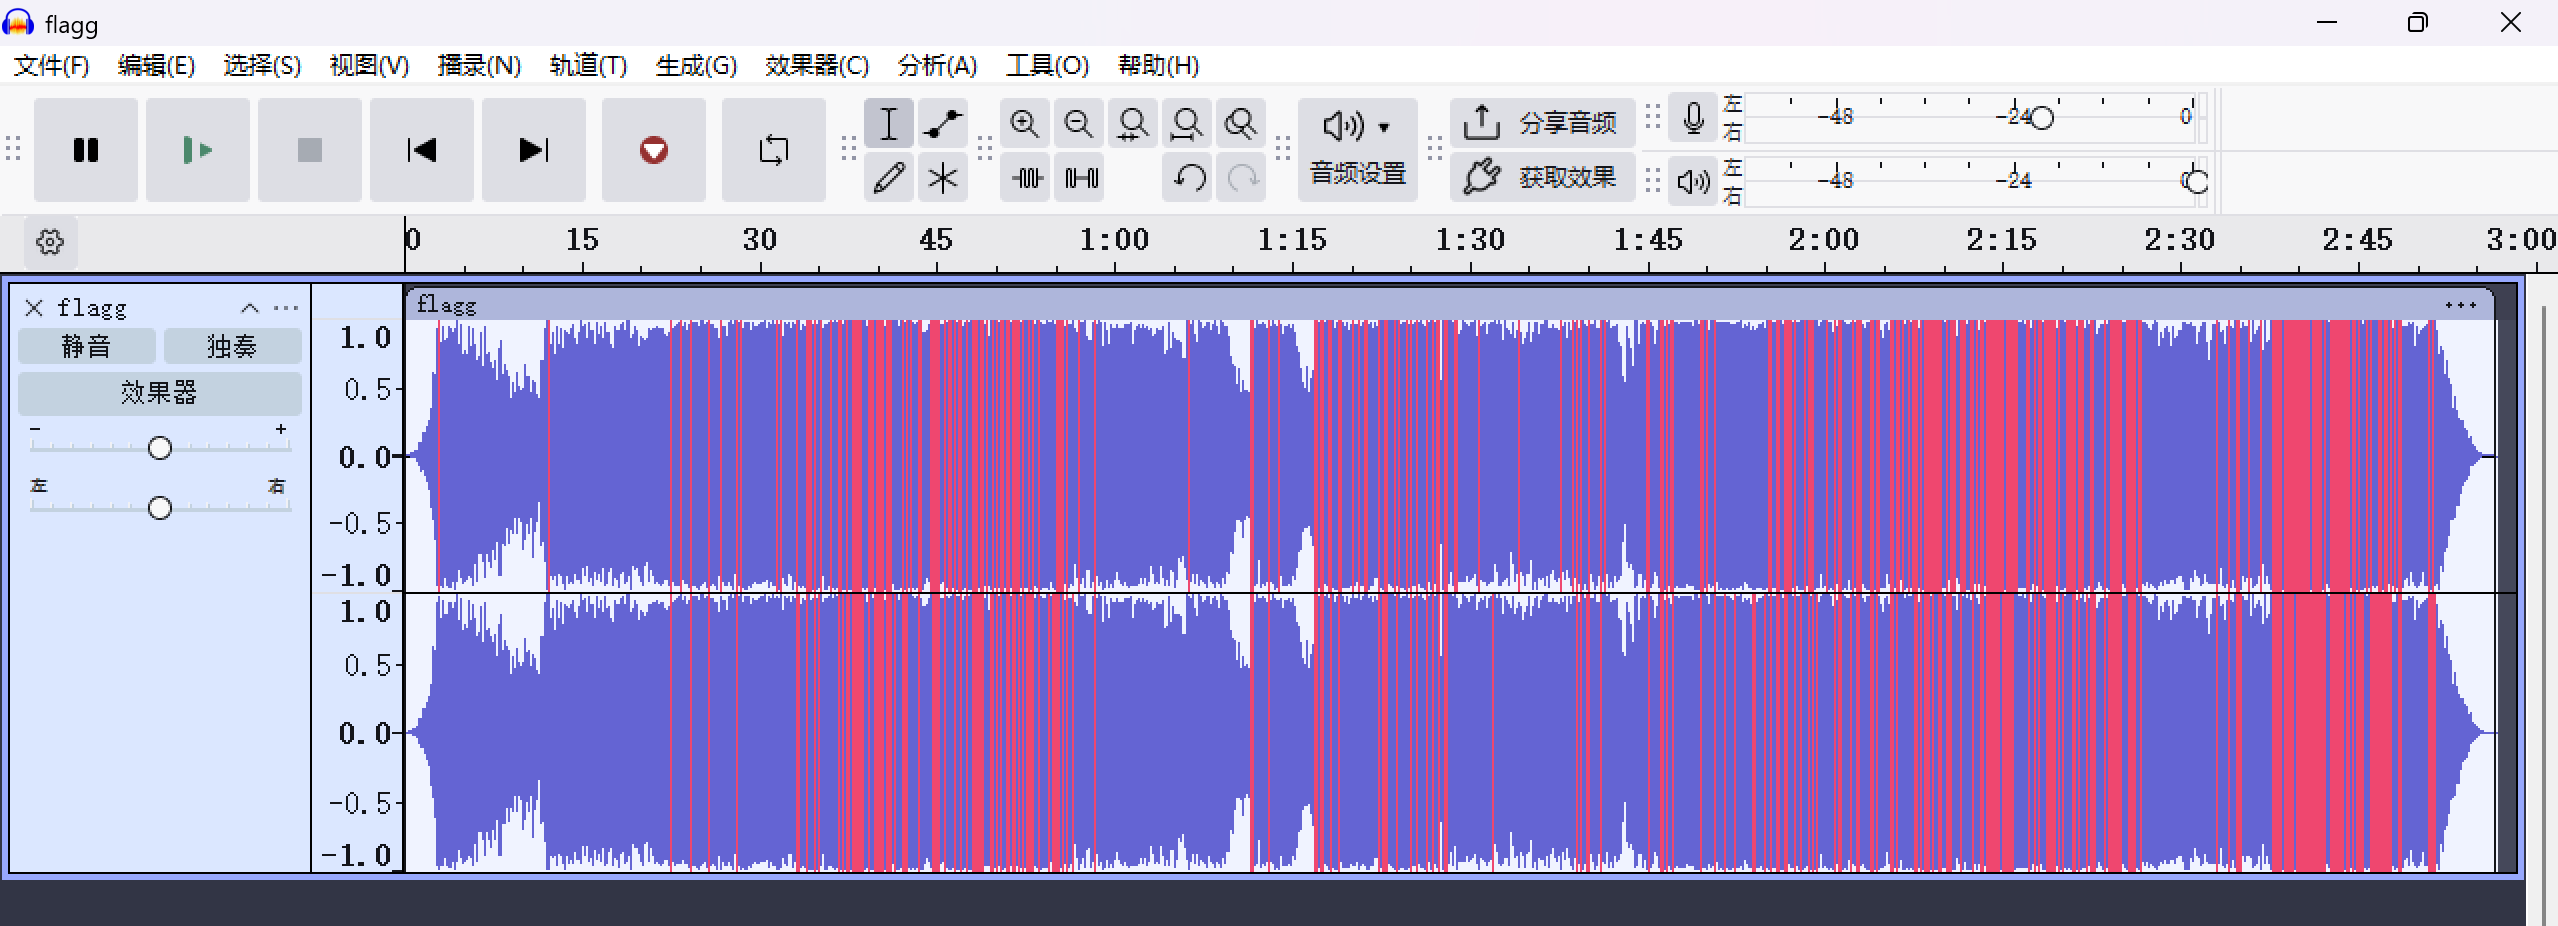Mute the flagg track with 静音
The height and width of the screenshot is (926, 2558).
click(87, 346)
